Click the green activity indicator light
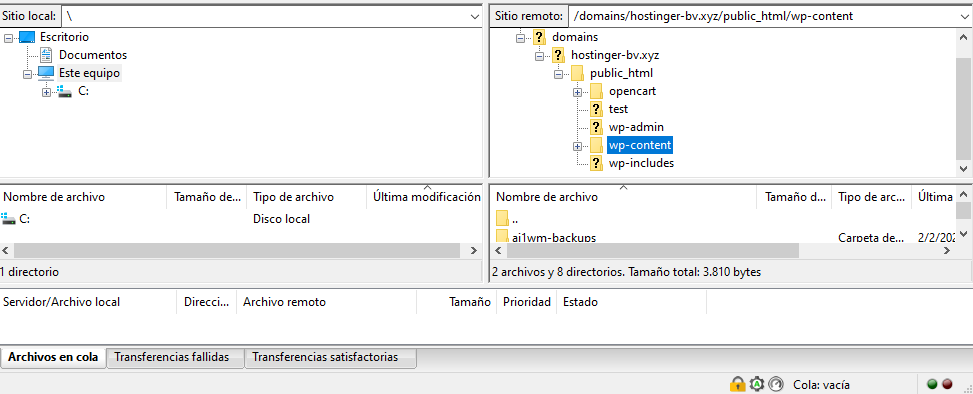This screenshot has height=394, width=973. coord(932,384)
